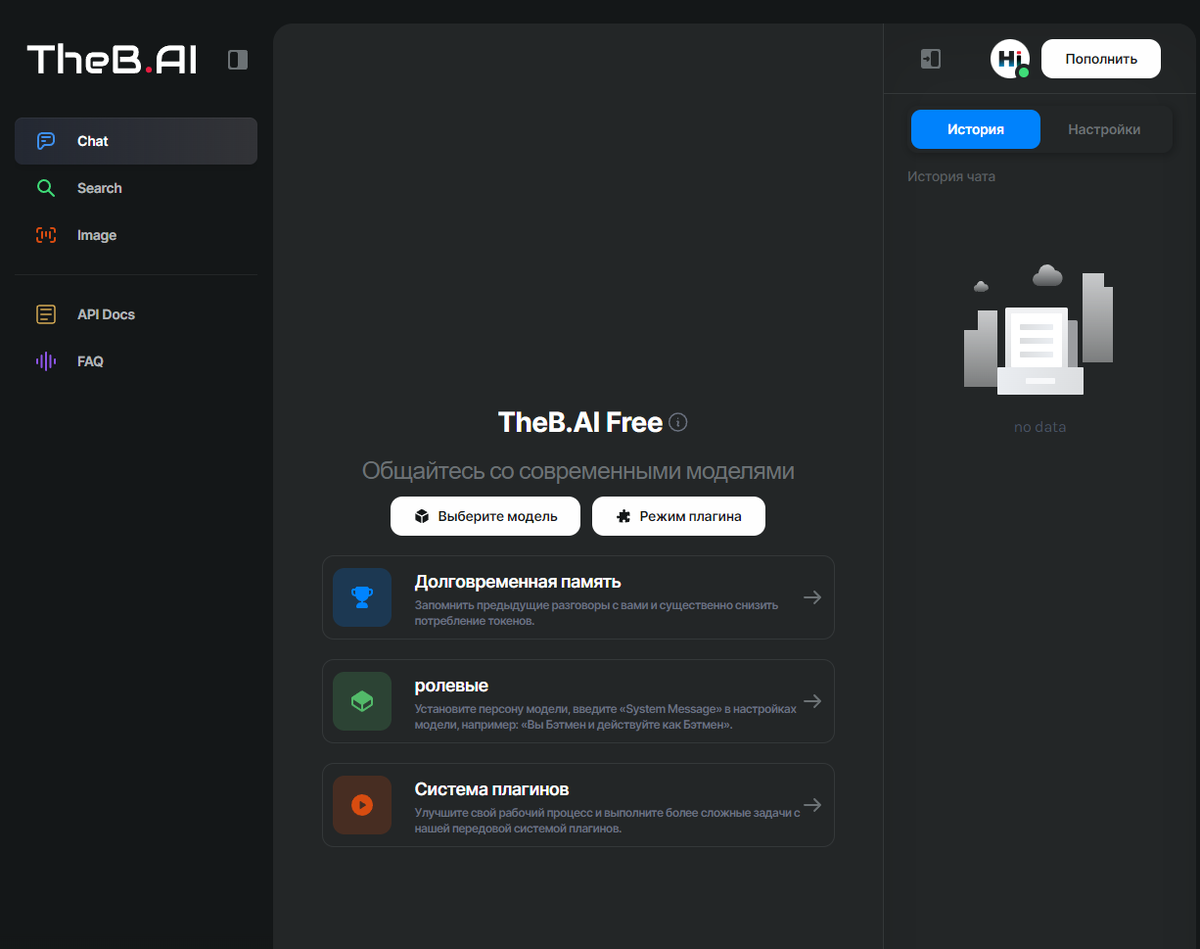Click the no data text
1200x949 pixels.
pos(1040,427)
